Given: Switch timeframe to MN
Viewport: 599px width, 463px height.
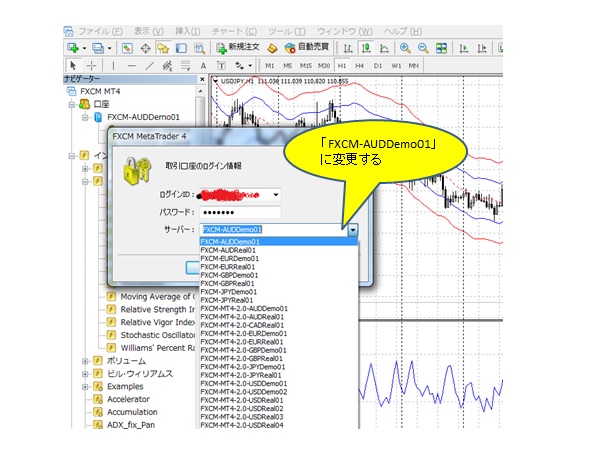Looking at the screenshot, I should click(414, 66).
